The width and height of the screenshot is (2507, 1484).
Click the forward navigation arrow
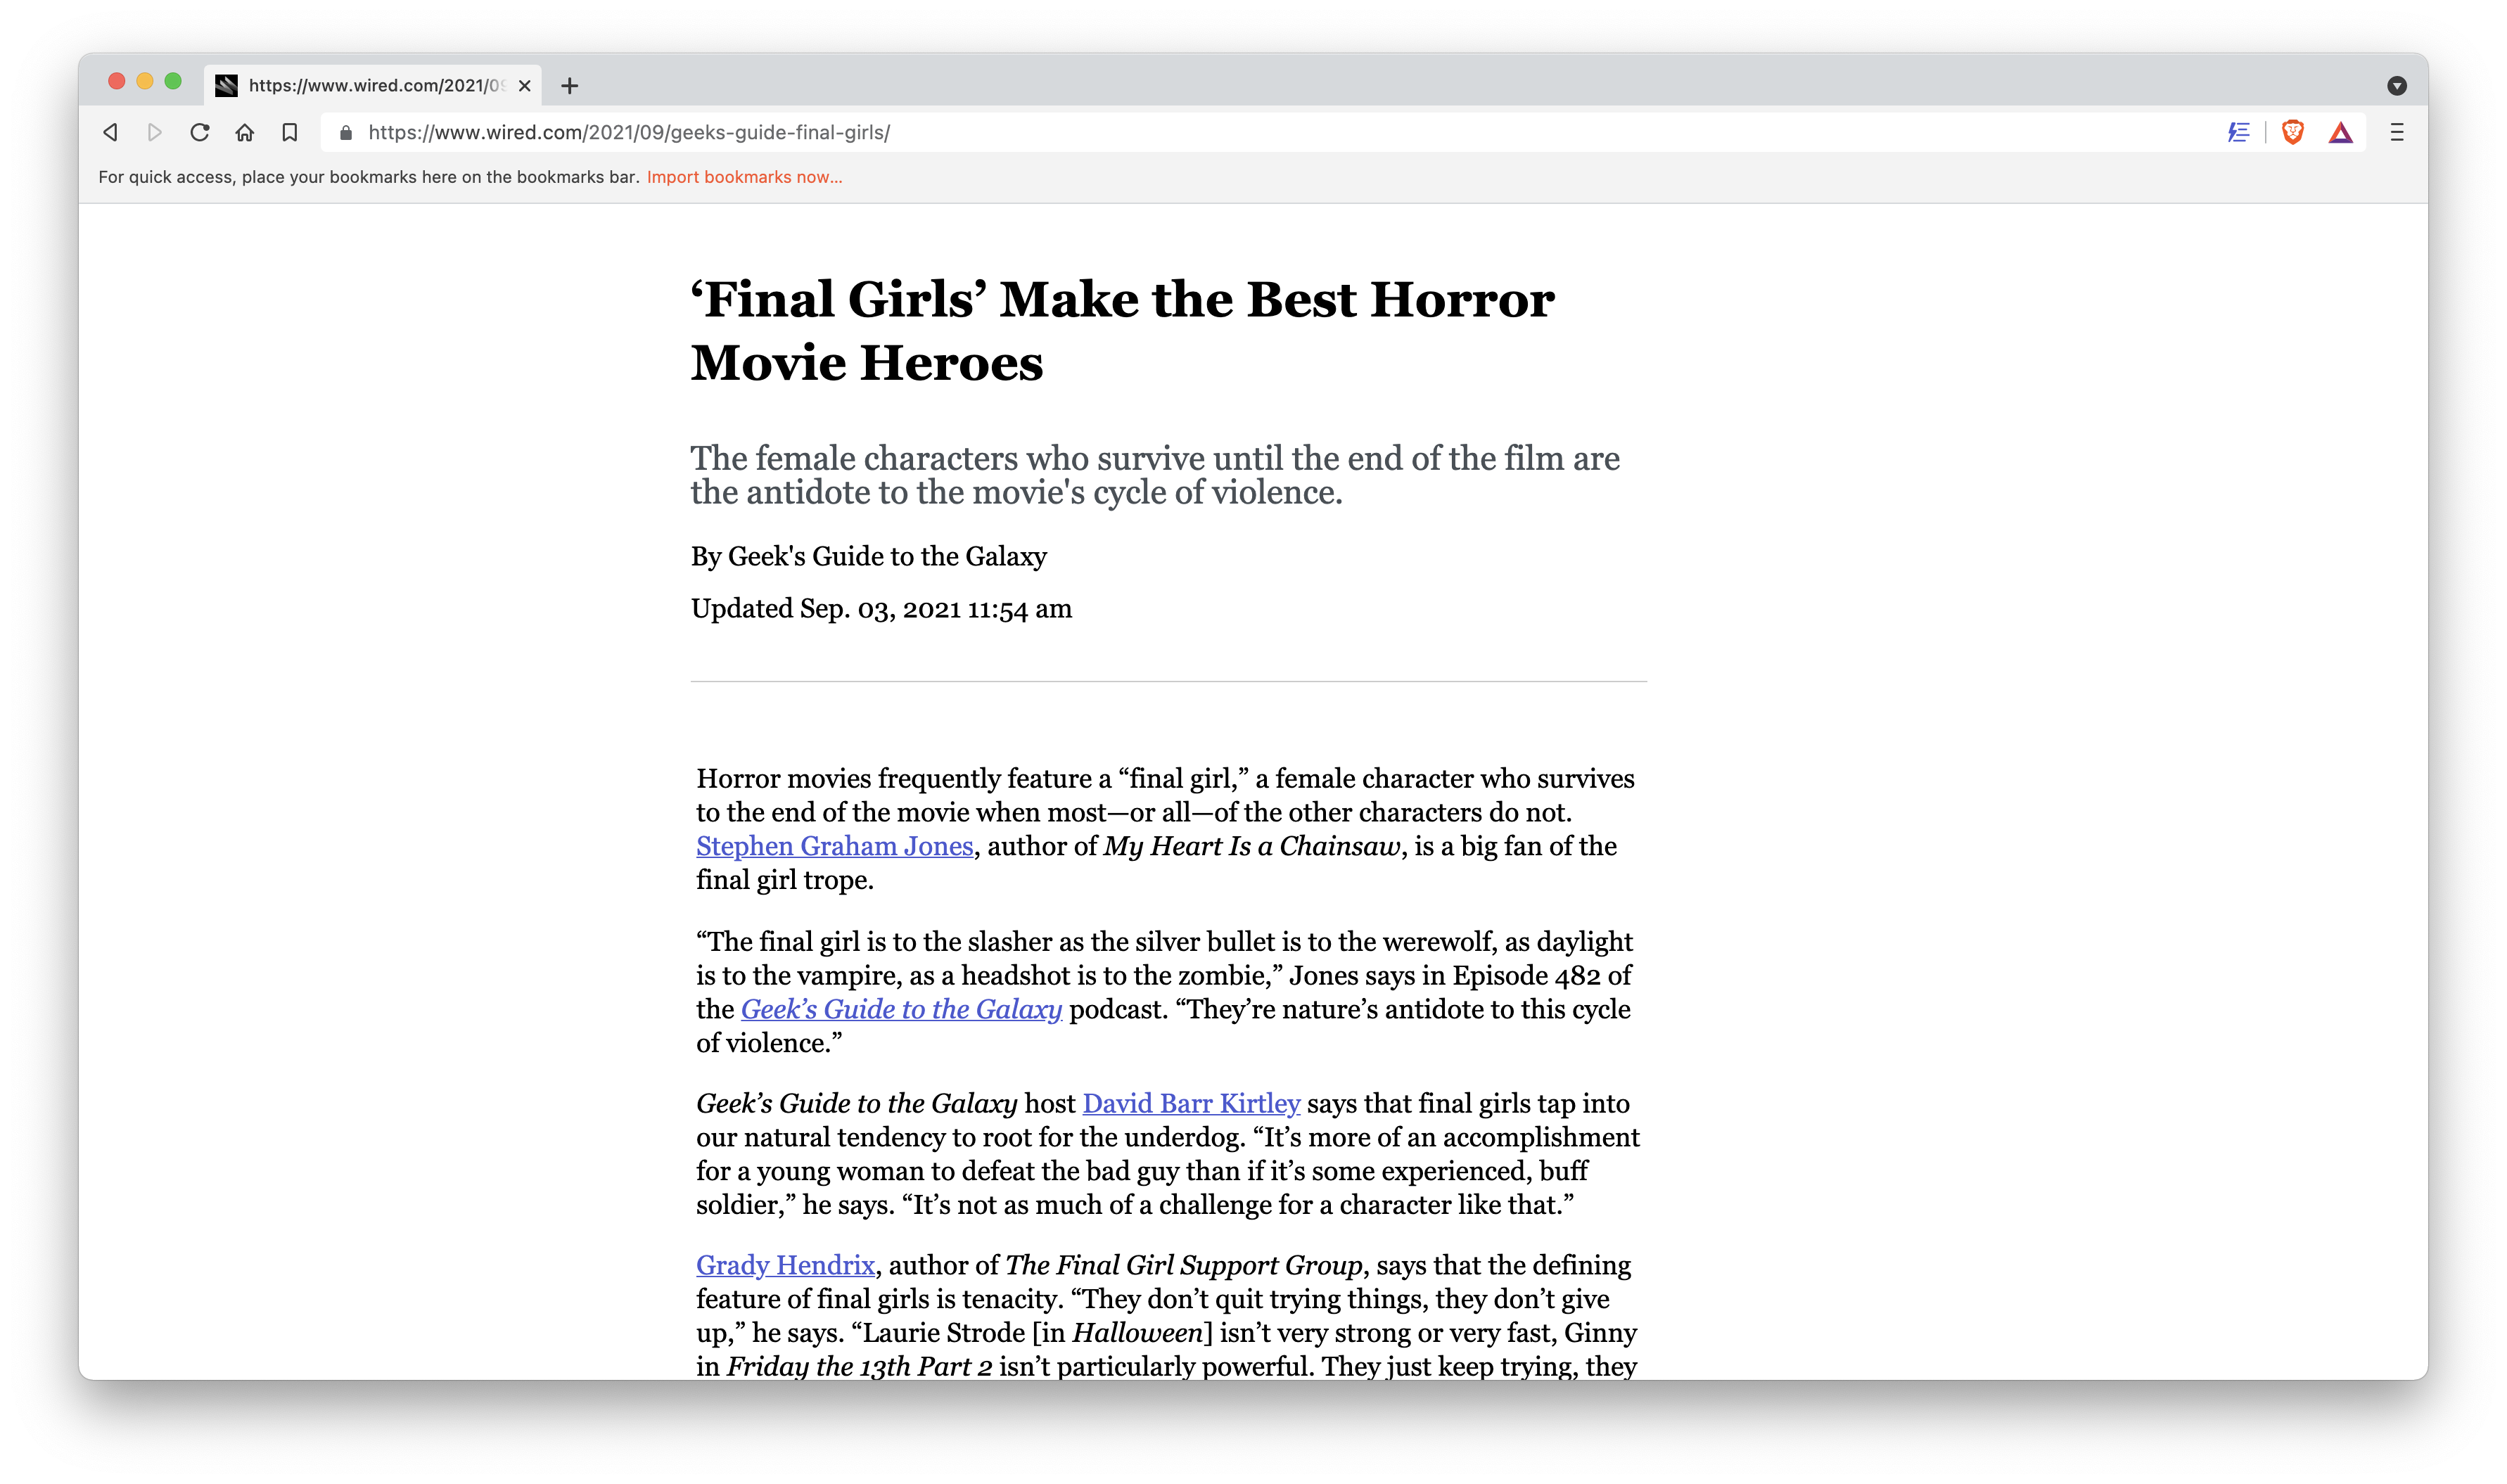click(x=154, y=132)
